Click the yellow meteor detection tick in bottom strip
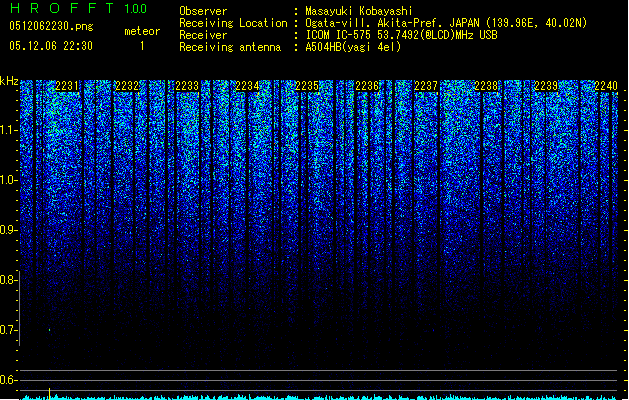The height and width of the screenshot is (400, 629). (x=49, y=393)
